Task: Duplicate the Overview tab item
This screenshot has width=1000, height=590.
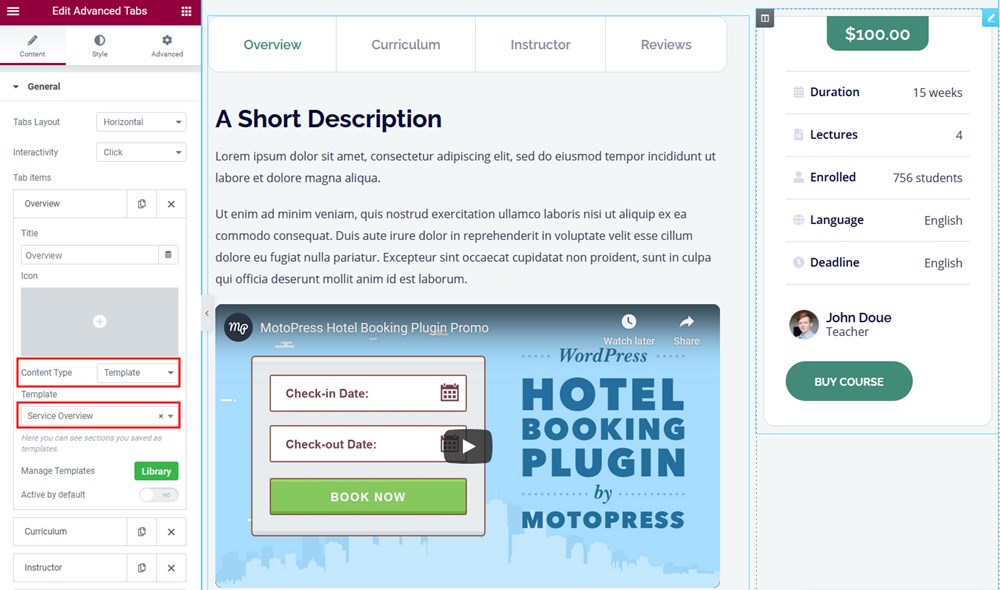Action: (142, 204)
